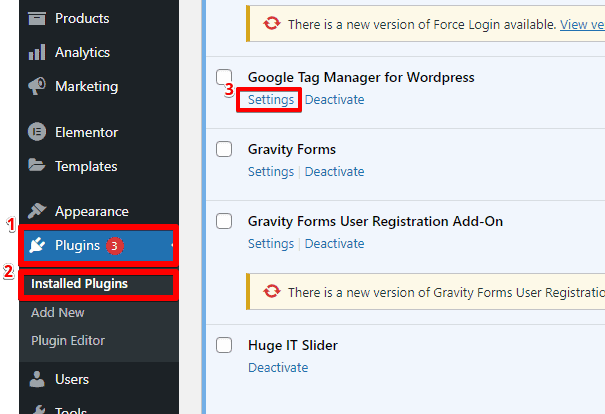Click the Huge IT Slider title
Screen dimensions: 605x414
(x=293, y=345)
